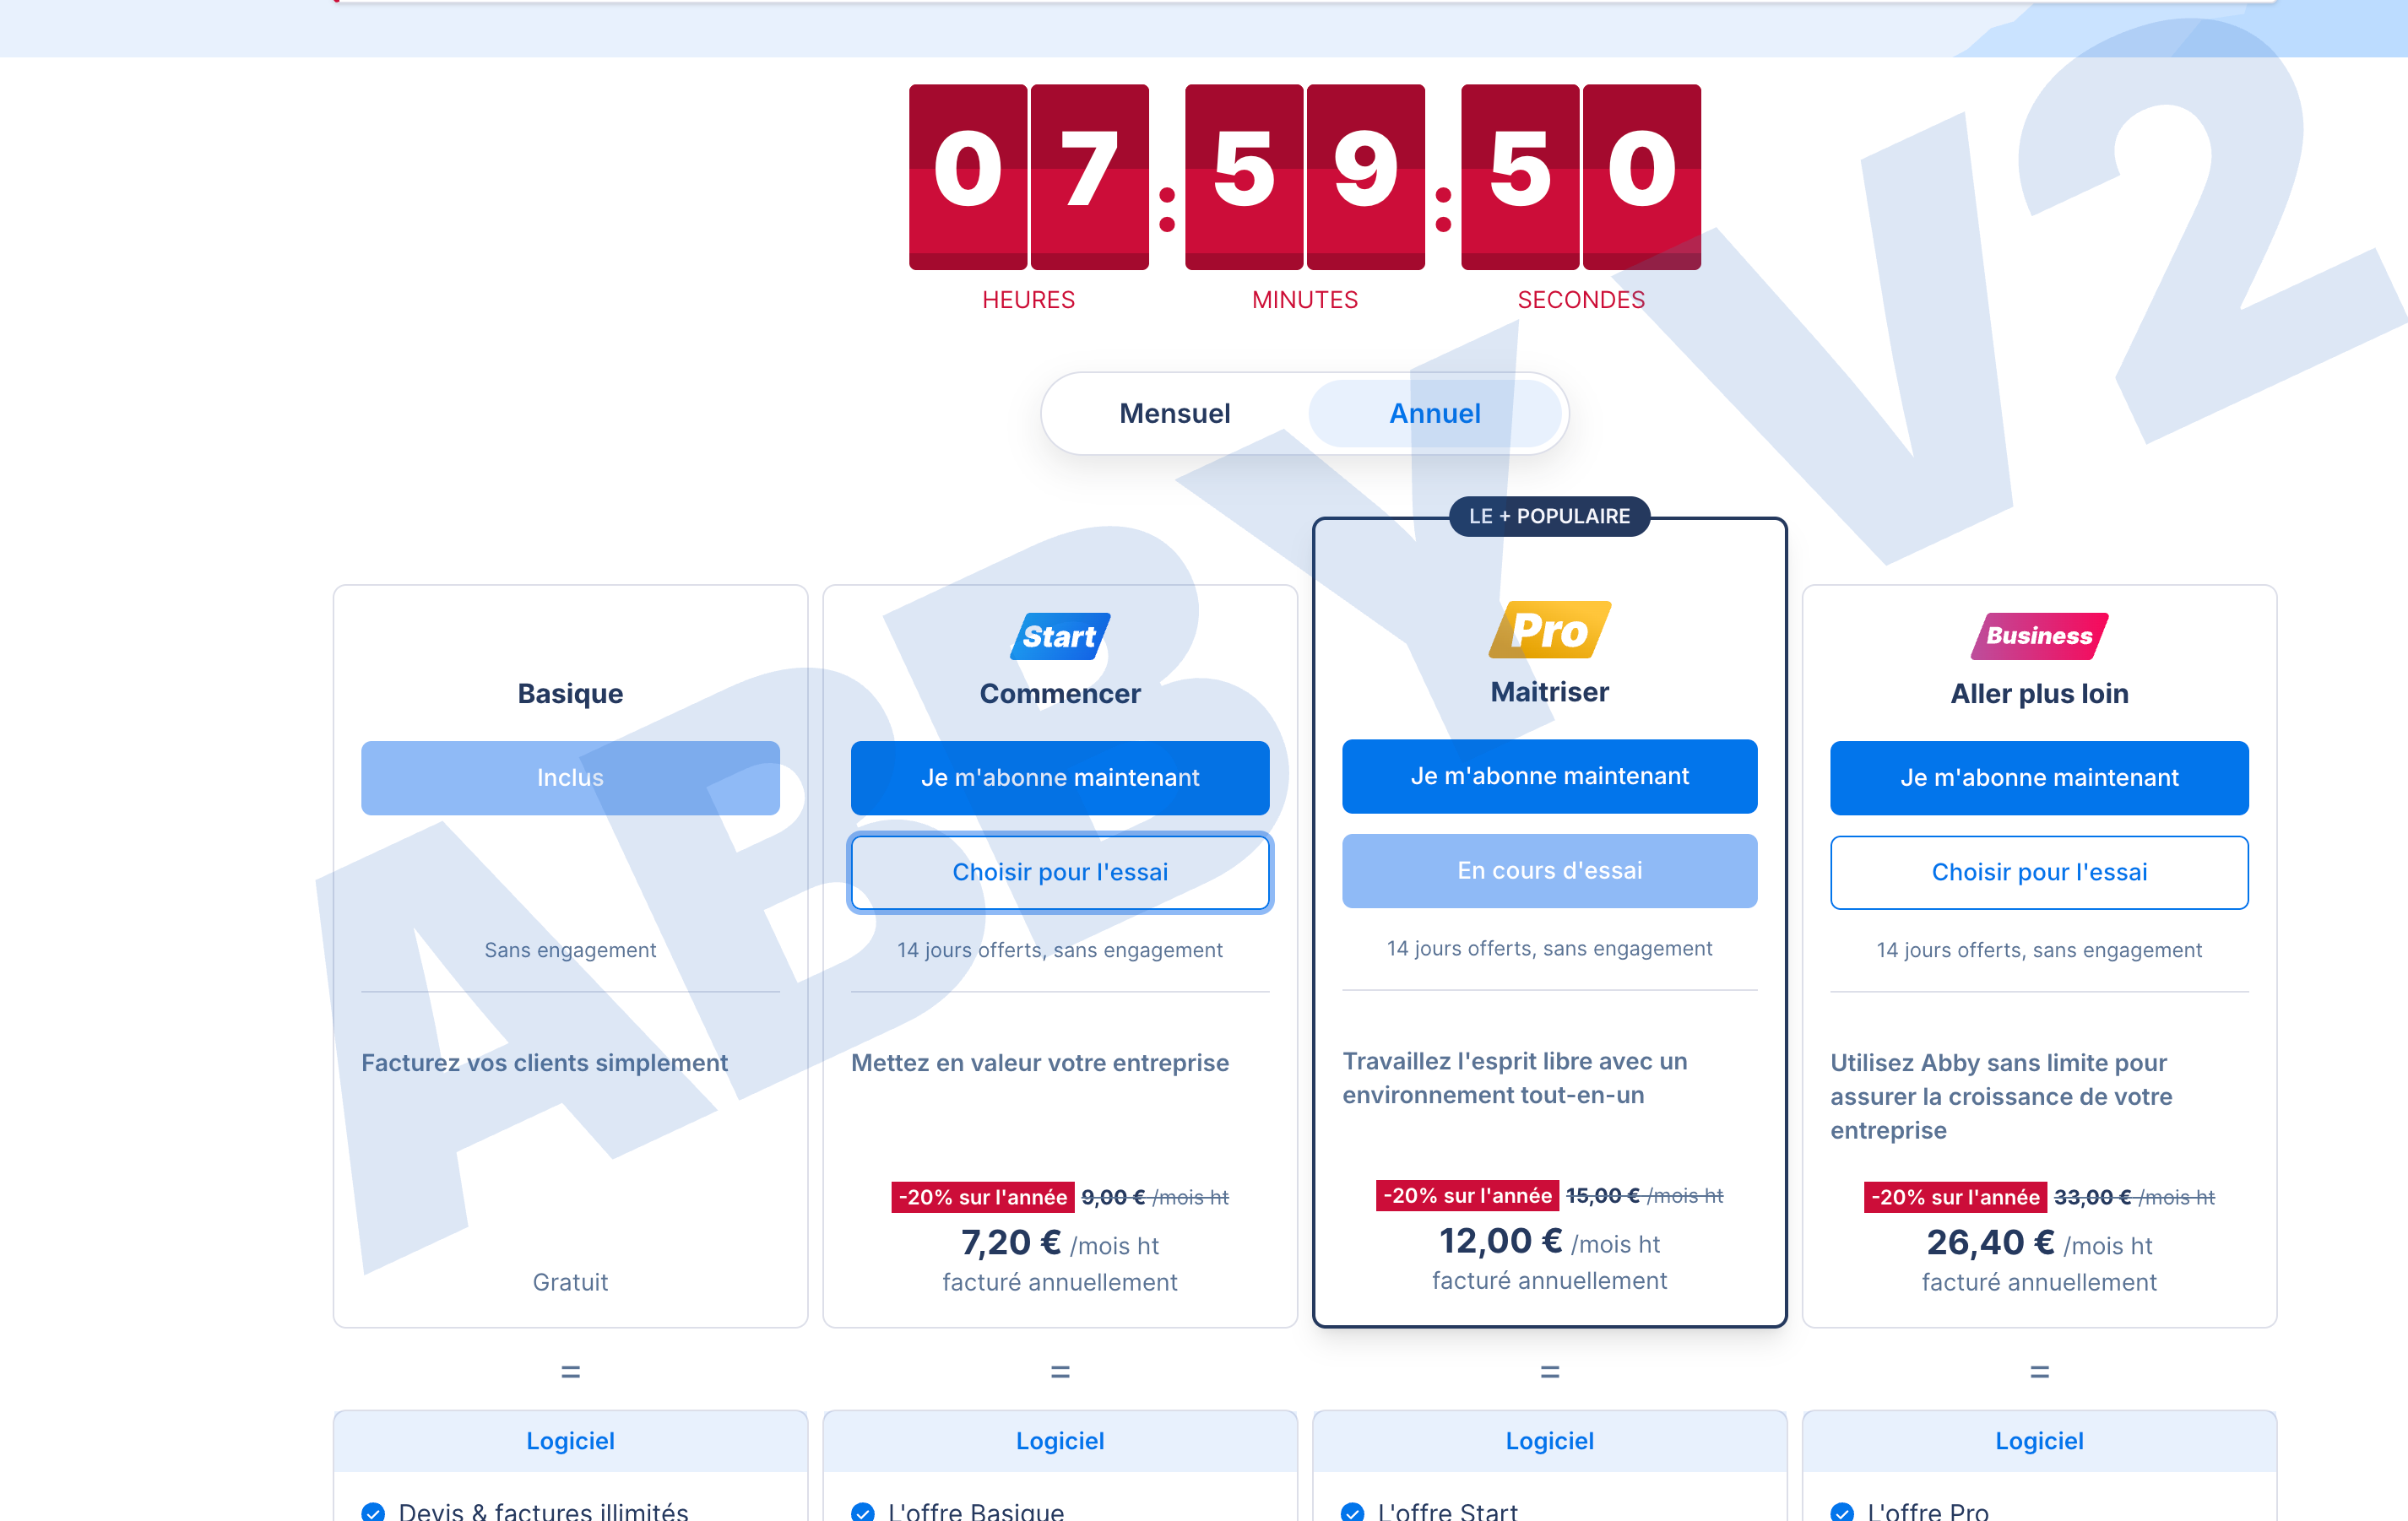The height and width of the screenshot is (1521, 2408).
Task: Expand the Basique column equals handle
Action: click(x=570, y=1372)
